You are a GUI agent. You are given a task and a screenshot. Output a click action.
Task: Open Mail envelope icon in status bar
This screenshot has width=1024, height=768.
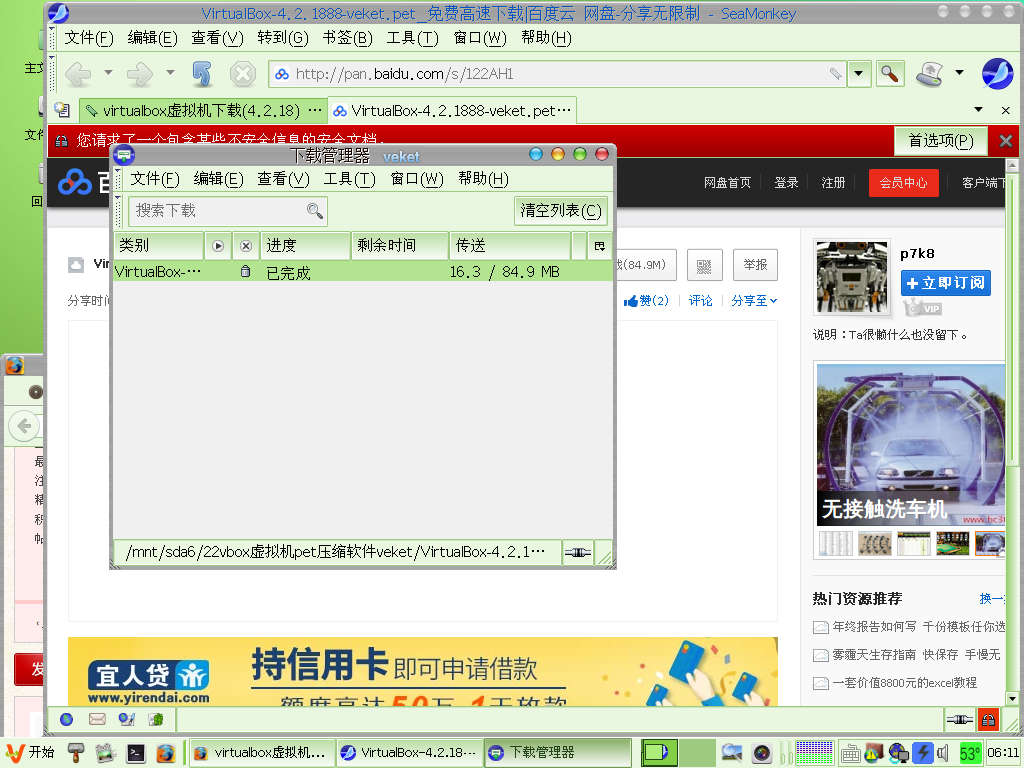(x=97, y=720)
